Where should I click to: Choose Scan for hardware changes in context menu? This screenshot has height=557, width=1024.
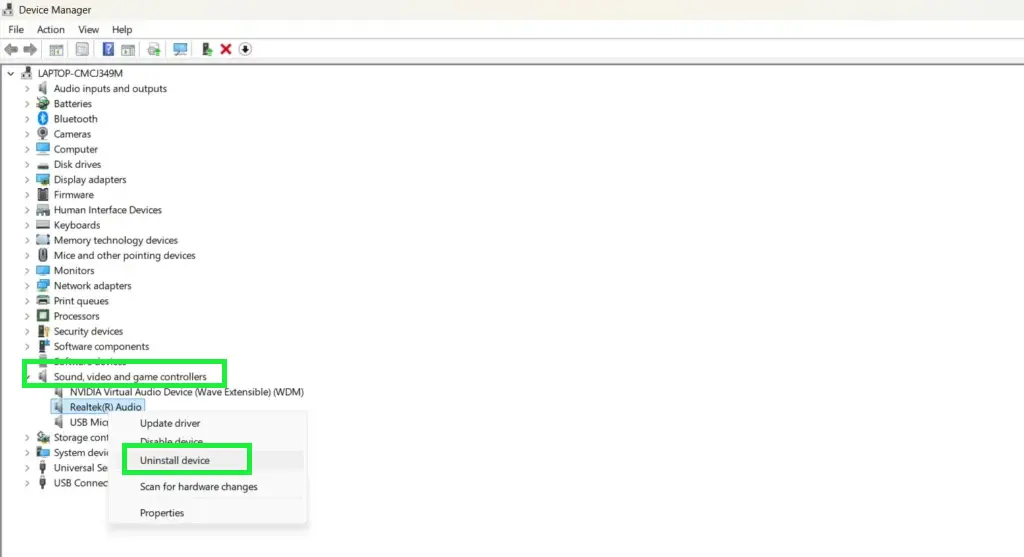[199, 486]
